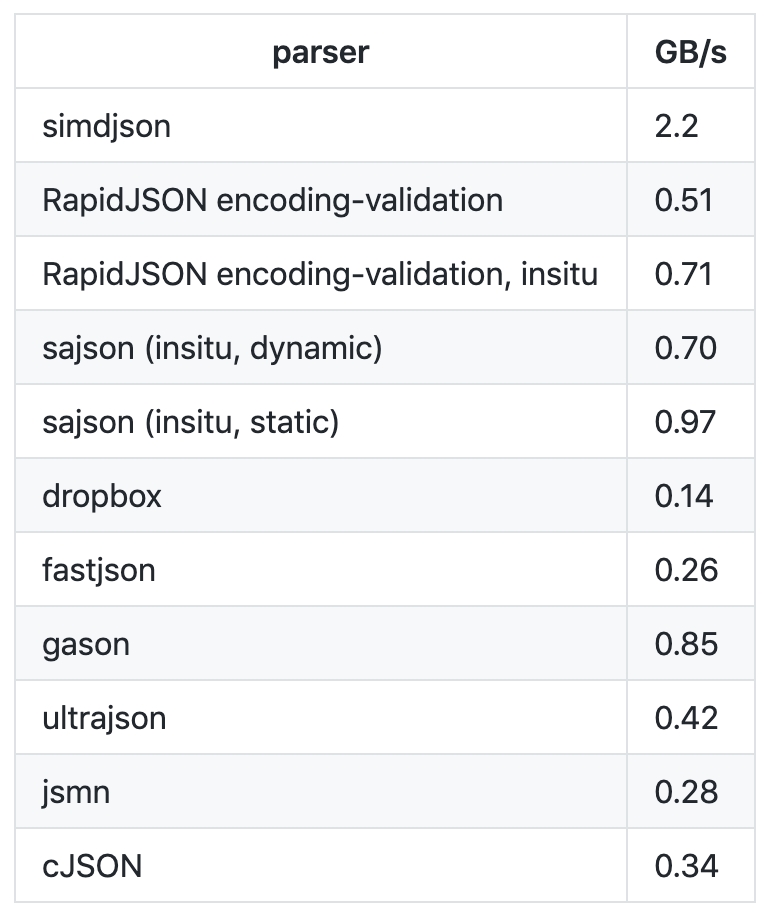Screen dimensions: 774x918
Task: Click the 0.70 GB/s value
Action: click(686, 348)
